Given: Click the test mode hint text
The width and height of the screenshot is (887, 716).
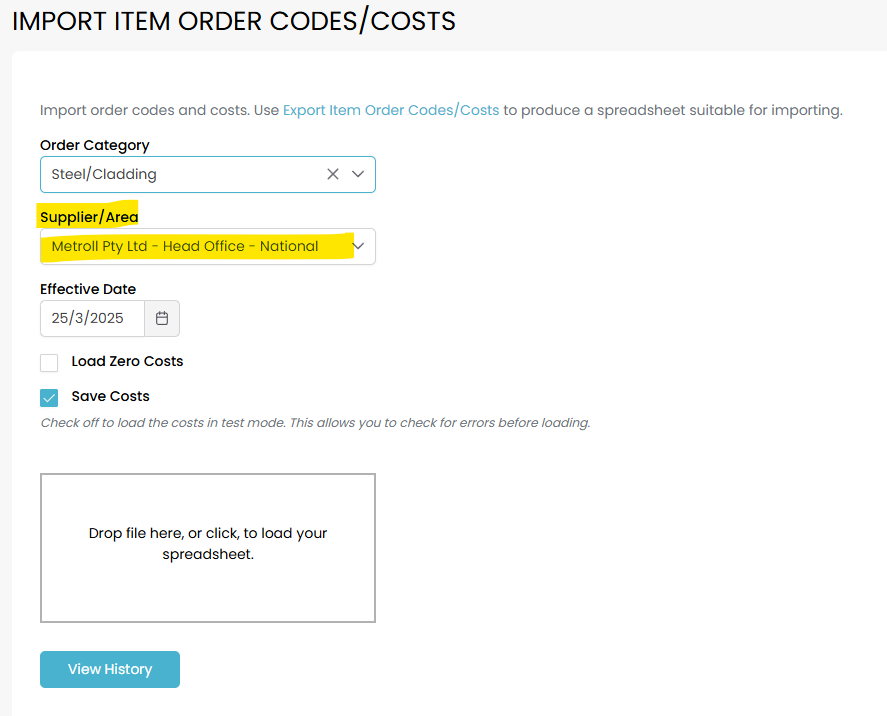Looking at the screenshot, I should (315, 423).
